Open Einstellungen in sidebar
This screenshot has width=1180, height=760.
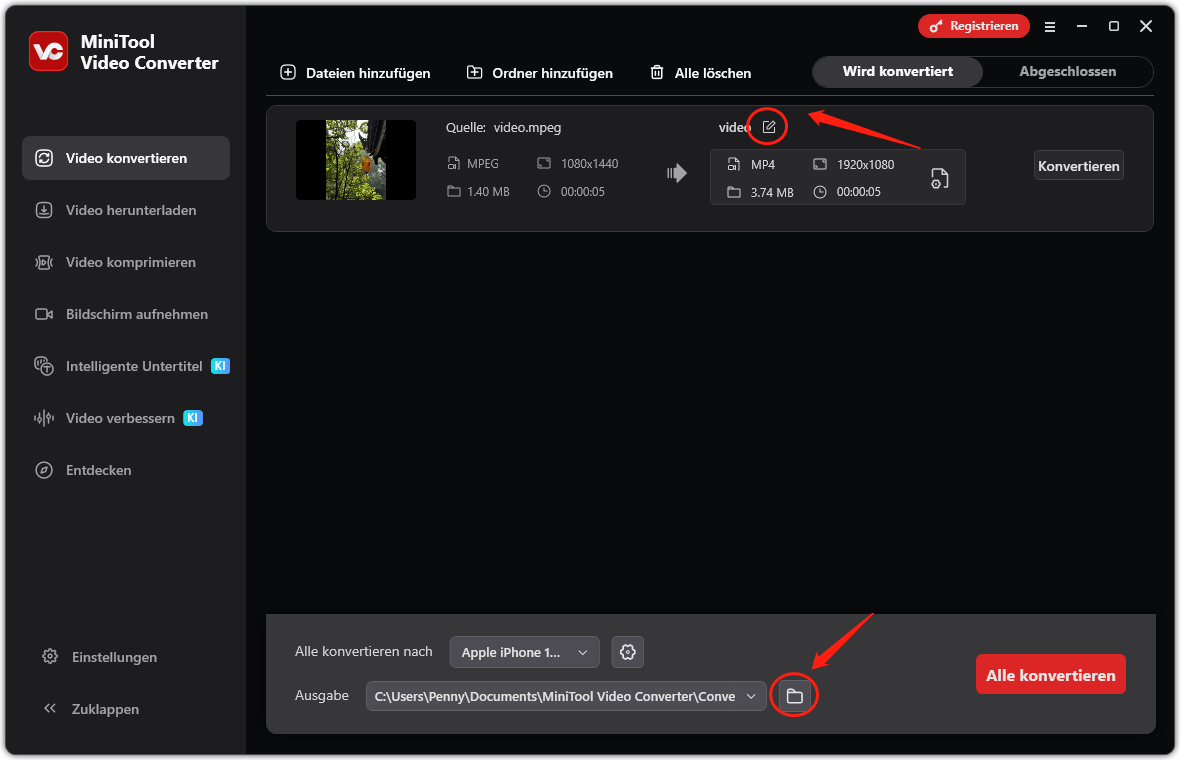[99, 657]
